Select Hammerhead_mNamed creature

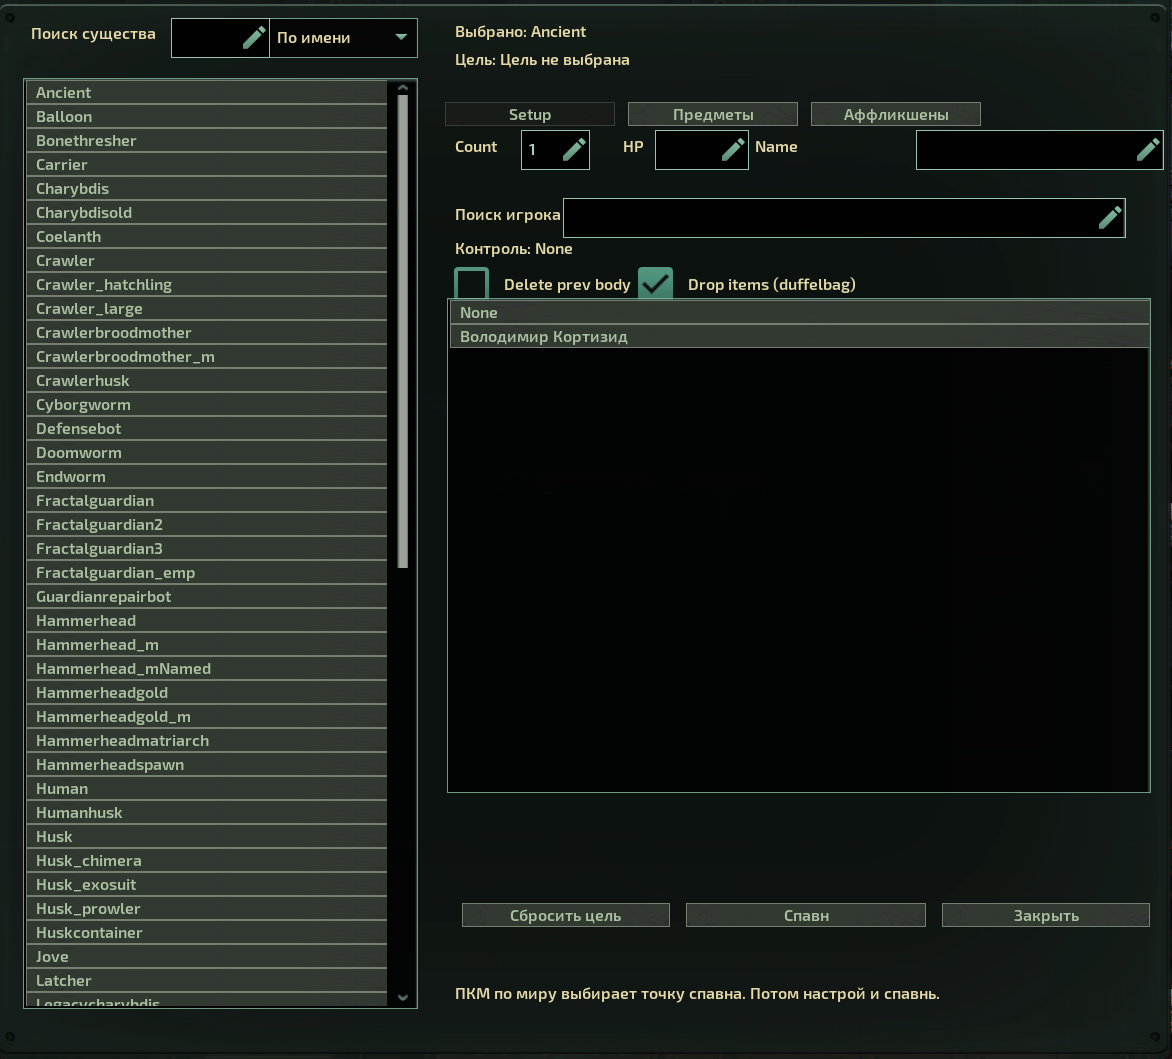207,668
